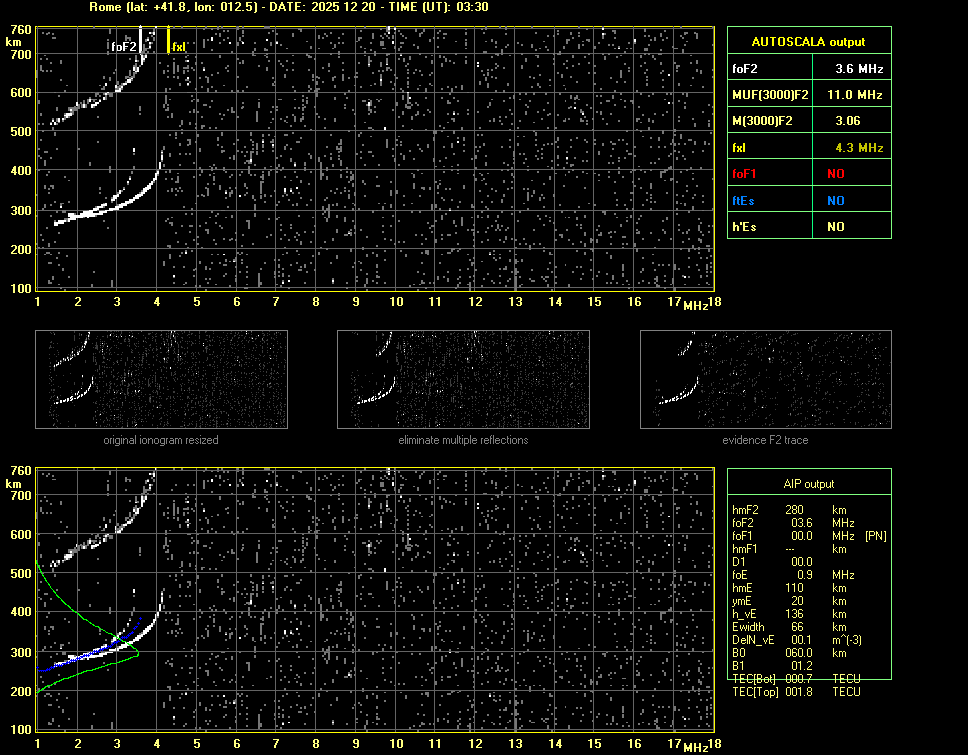Viewport: 968px width, 755px height.
Task: Select the hmF2 280 km row in AIP output
Action: 790,510
